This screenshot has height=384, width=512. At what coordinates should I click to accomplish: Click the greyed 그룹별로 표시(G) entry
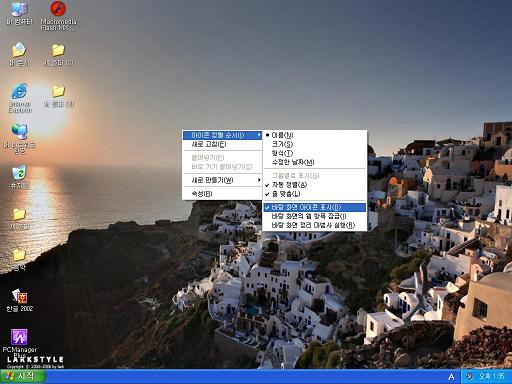(315, 176)
